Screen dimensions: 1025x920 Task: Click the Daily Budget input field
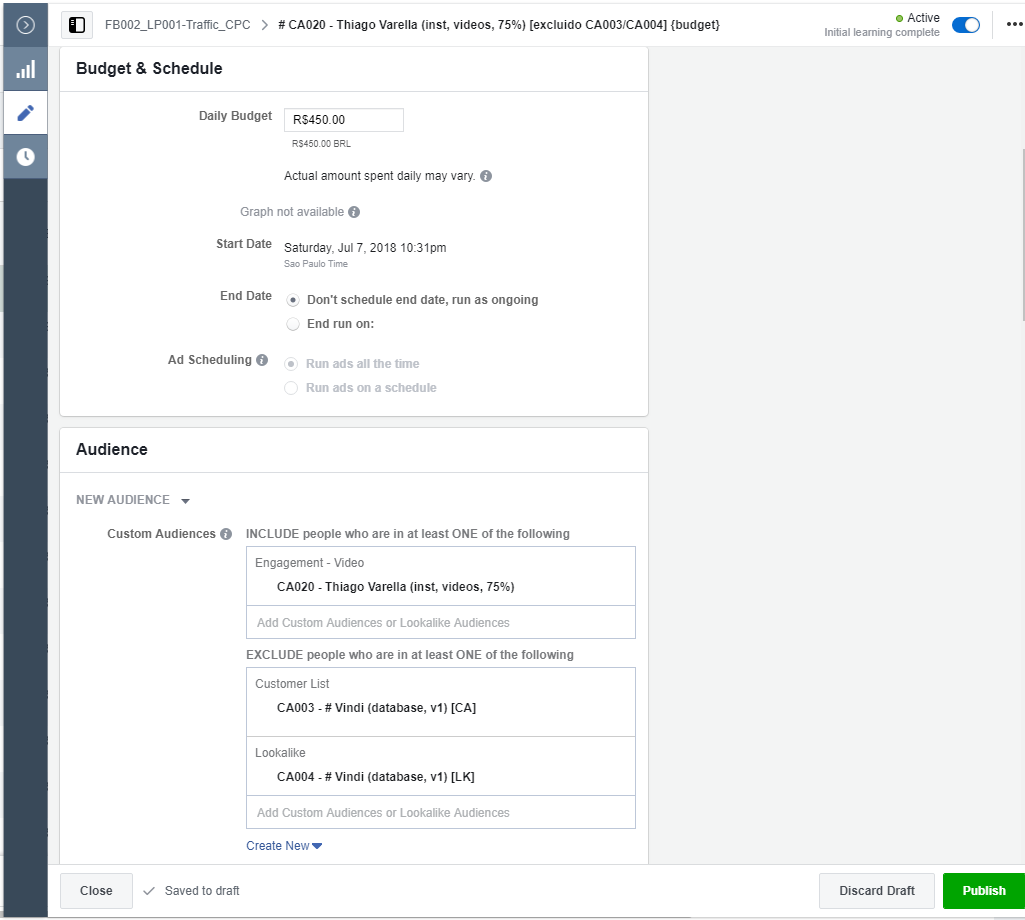344,120
